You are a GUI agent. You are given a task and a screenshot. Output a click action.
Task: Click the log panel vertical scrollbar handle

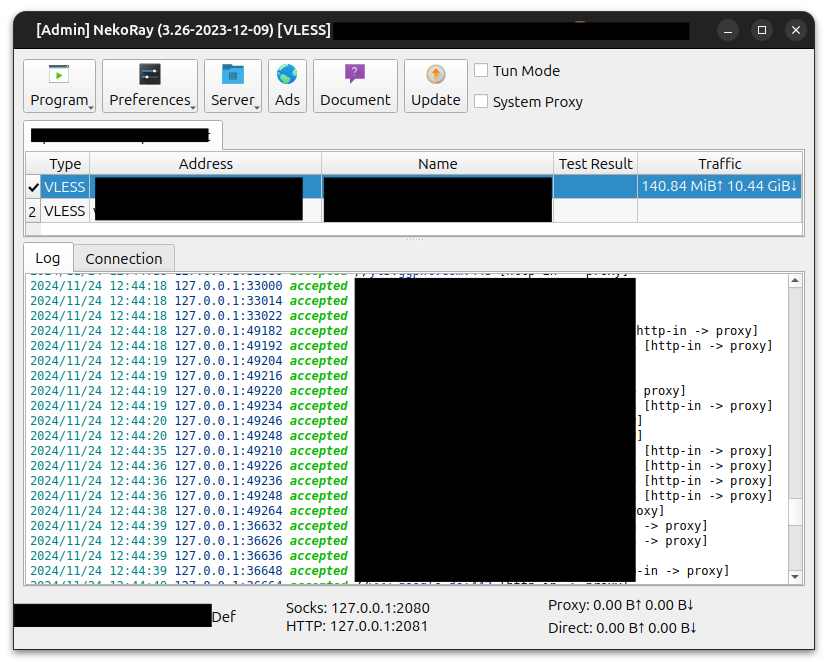click(x=795, y=512)
